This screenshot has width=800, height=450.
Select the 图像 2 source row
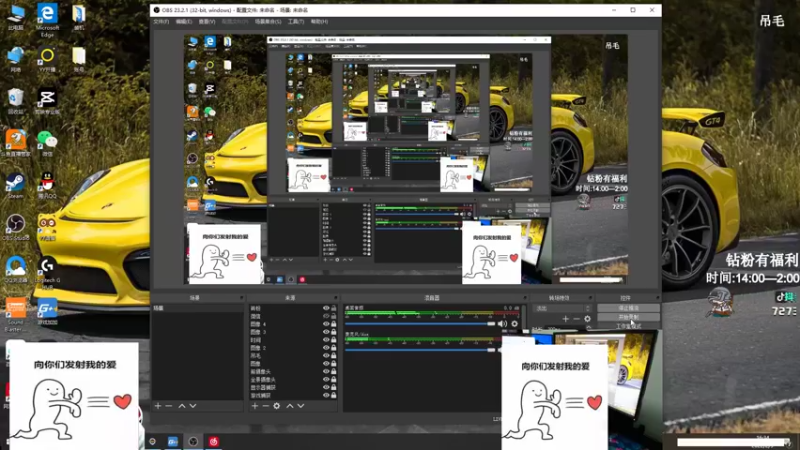pyautogui.click(x=293, y=348)
